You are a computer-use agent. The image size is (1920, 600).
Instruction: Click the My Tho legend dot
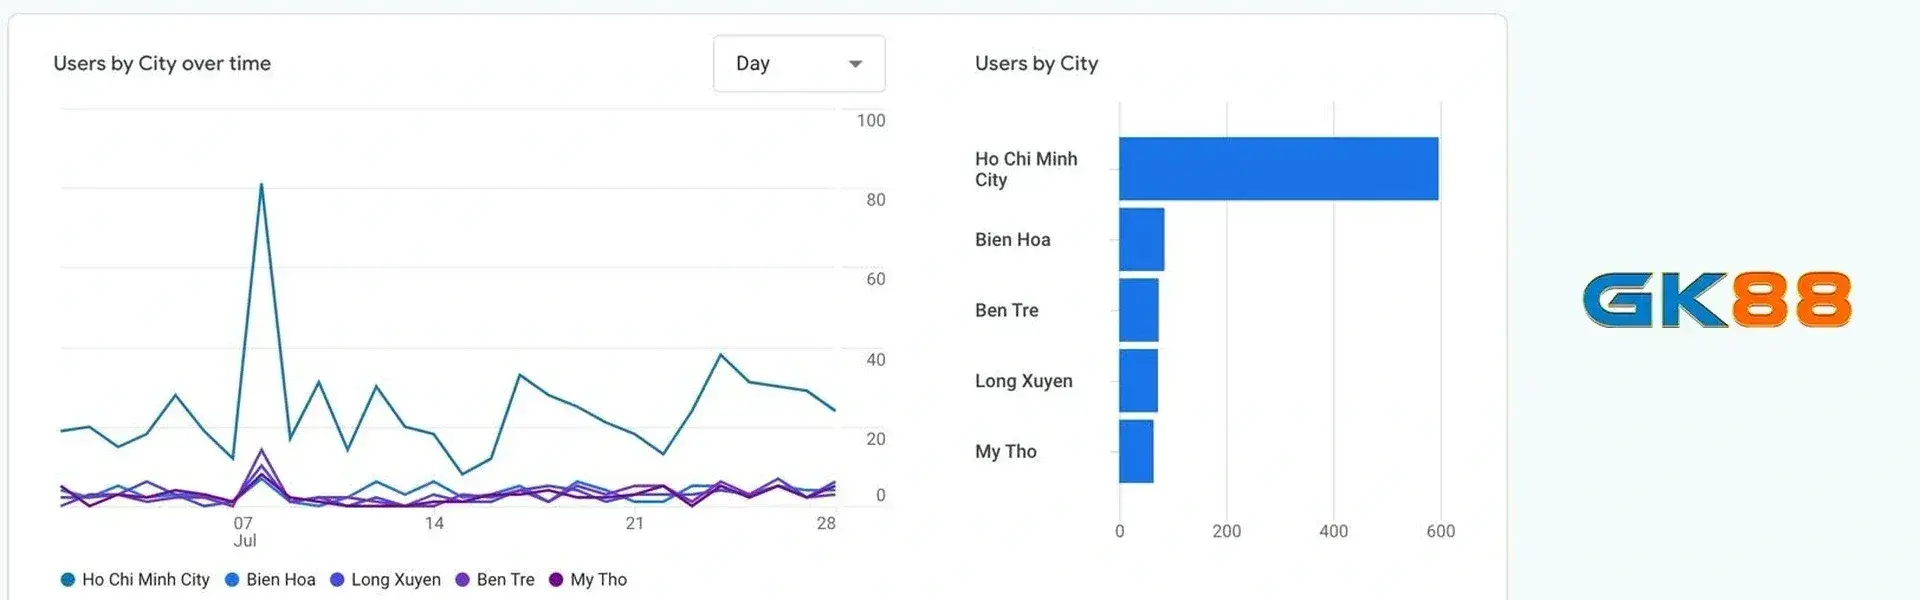click(556, 580)
